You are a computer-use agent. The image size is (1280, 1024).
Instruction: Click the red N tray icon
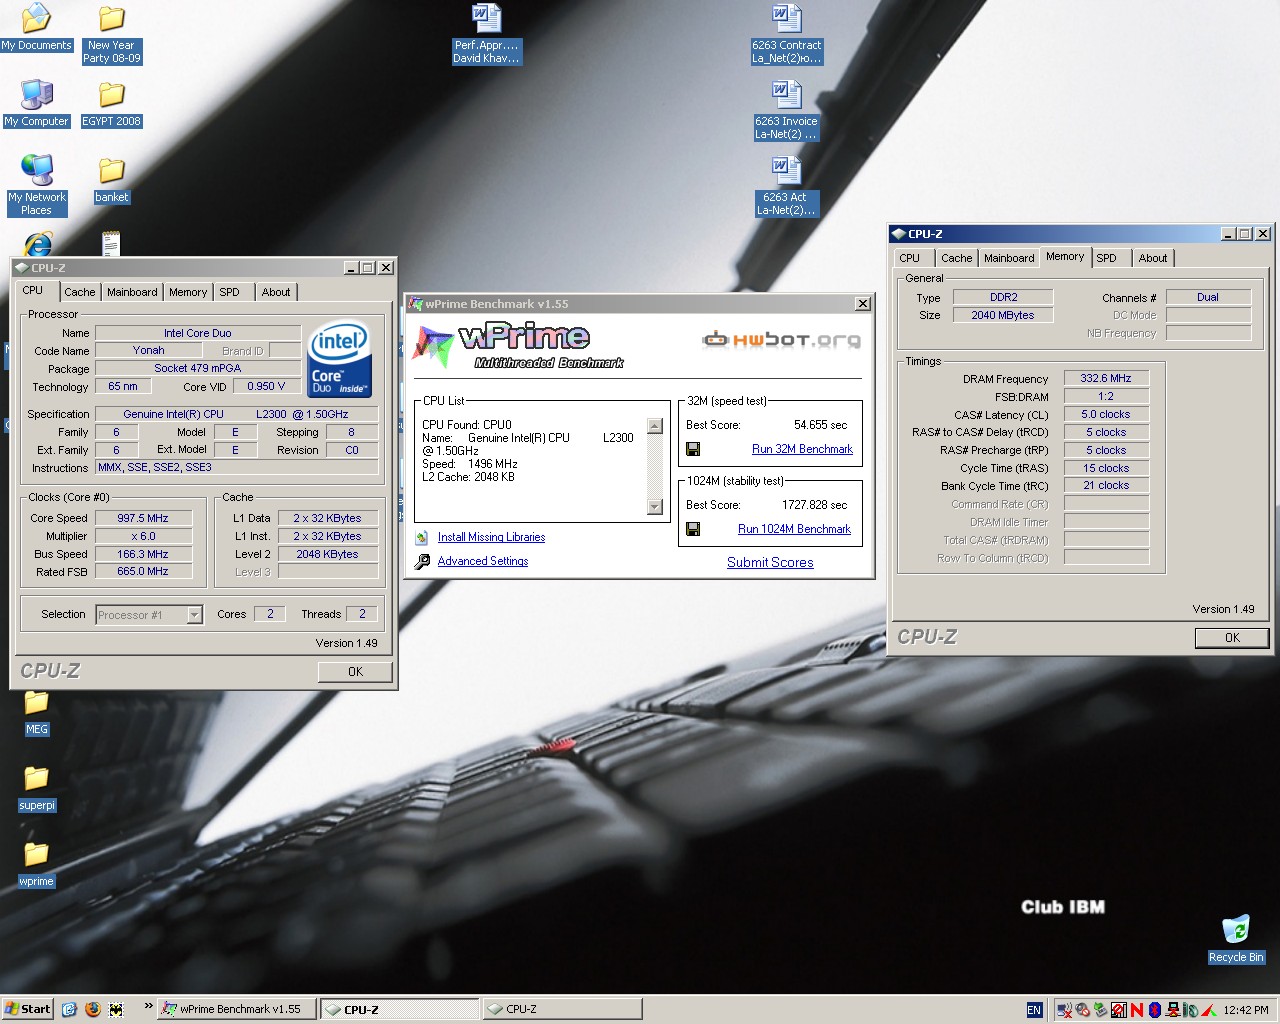(1137, 1010)
